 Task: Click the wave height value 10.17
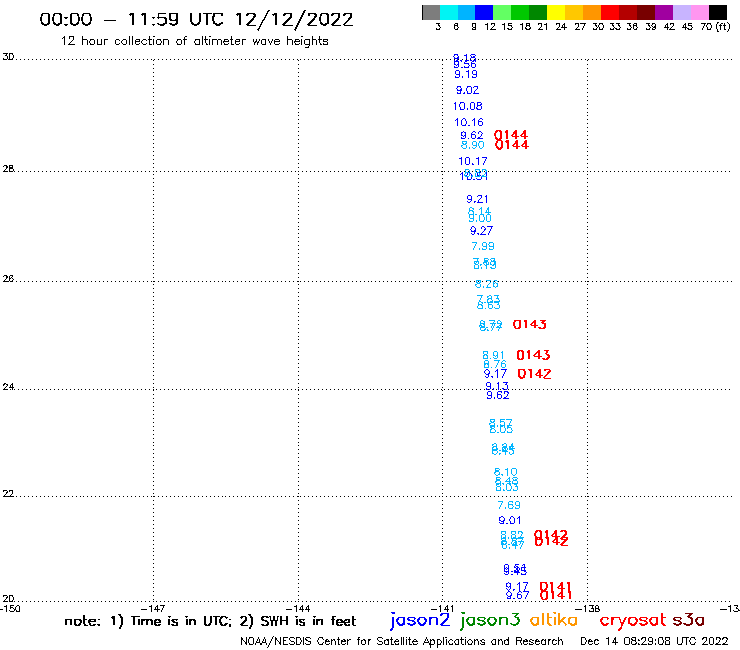(472, 161)
